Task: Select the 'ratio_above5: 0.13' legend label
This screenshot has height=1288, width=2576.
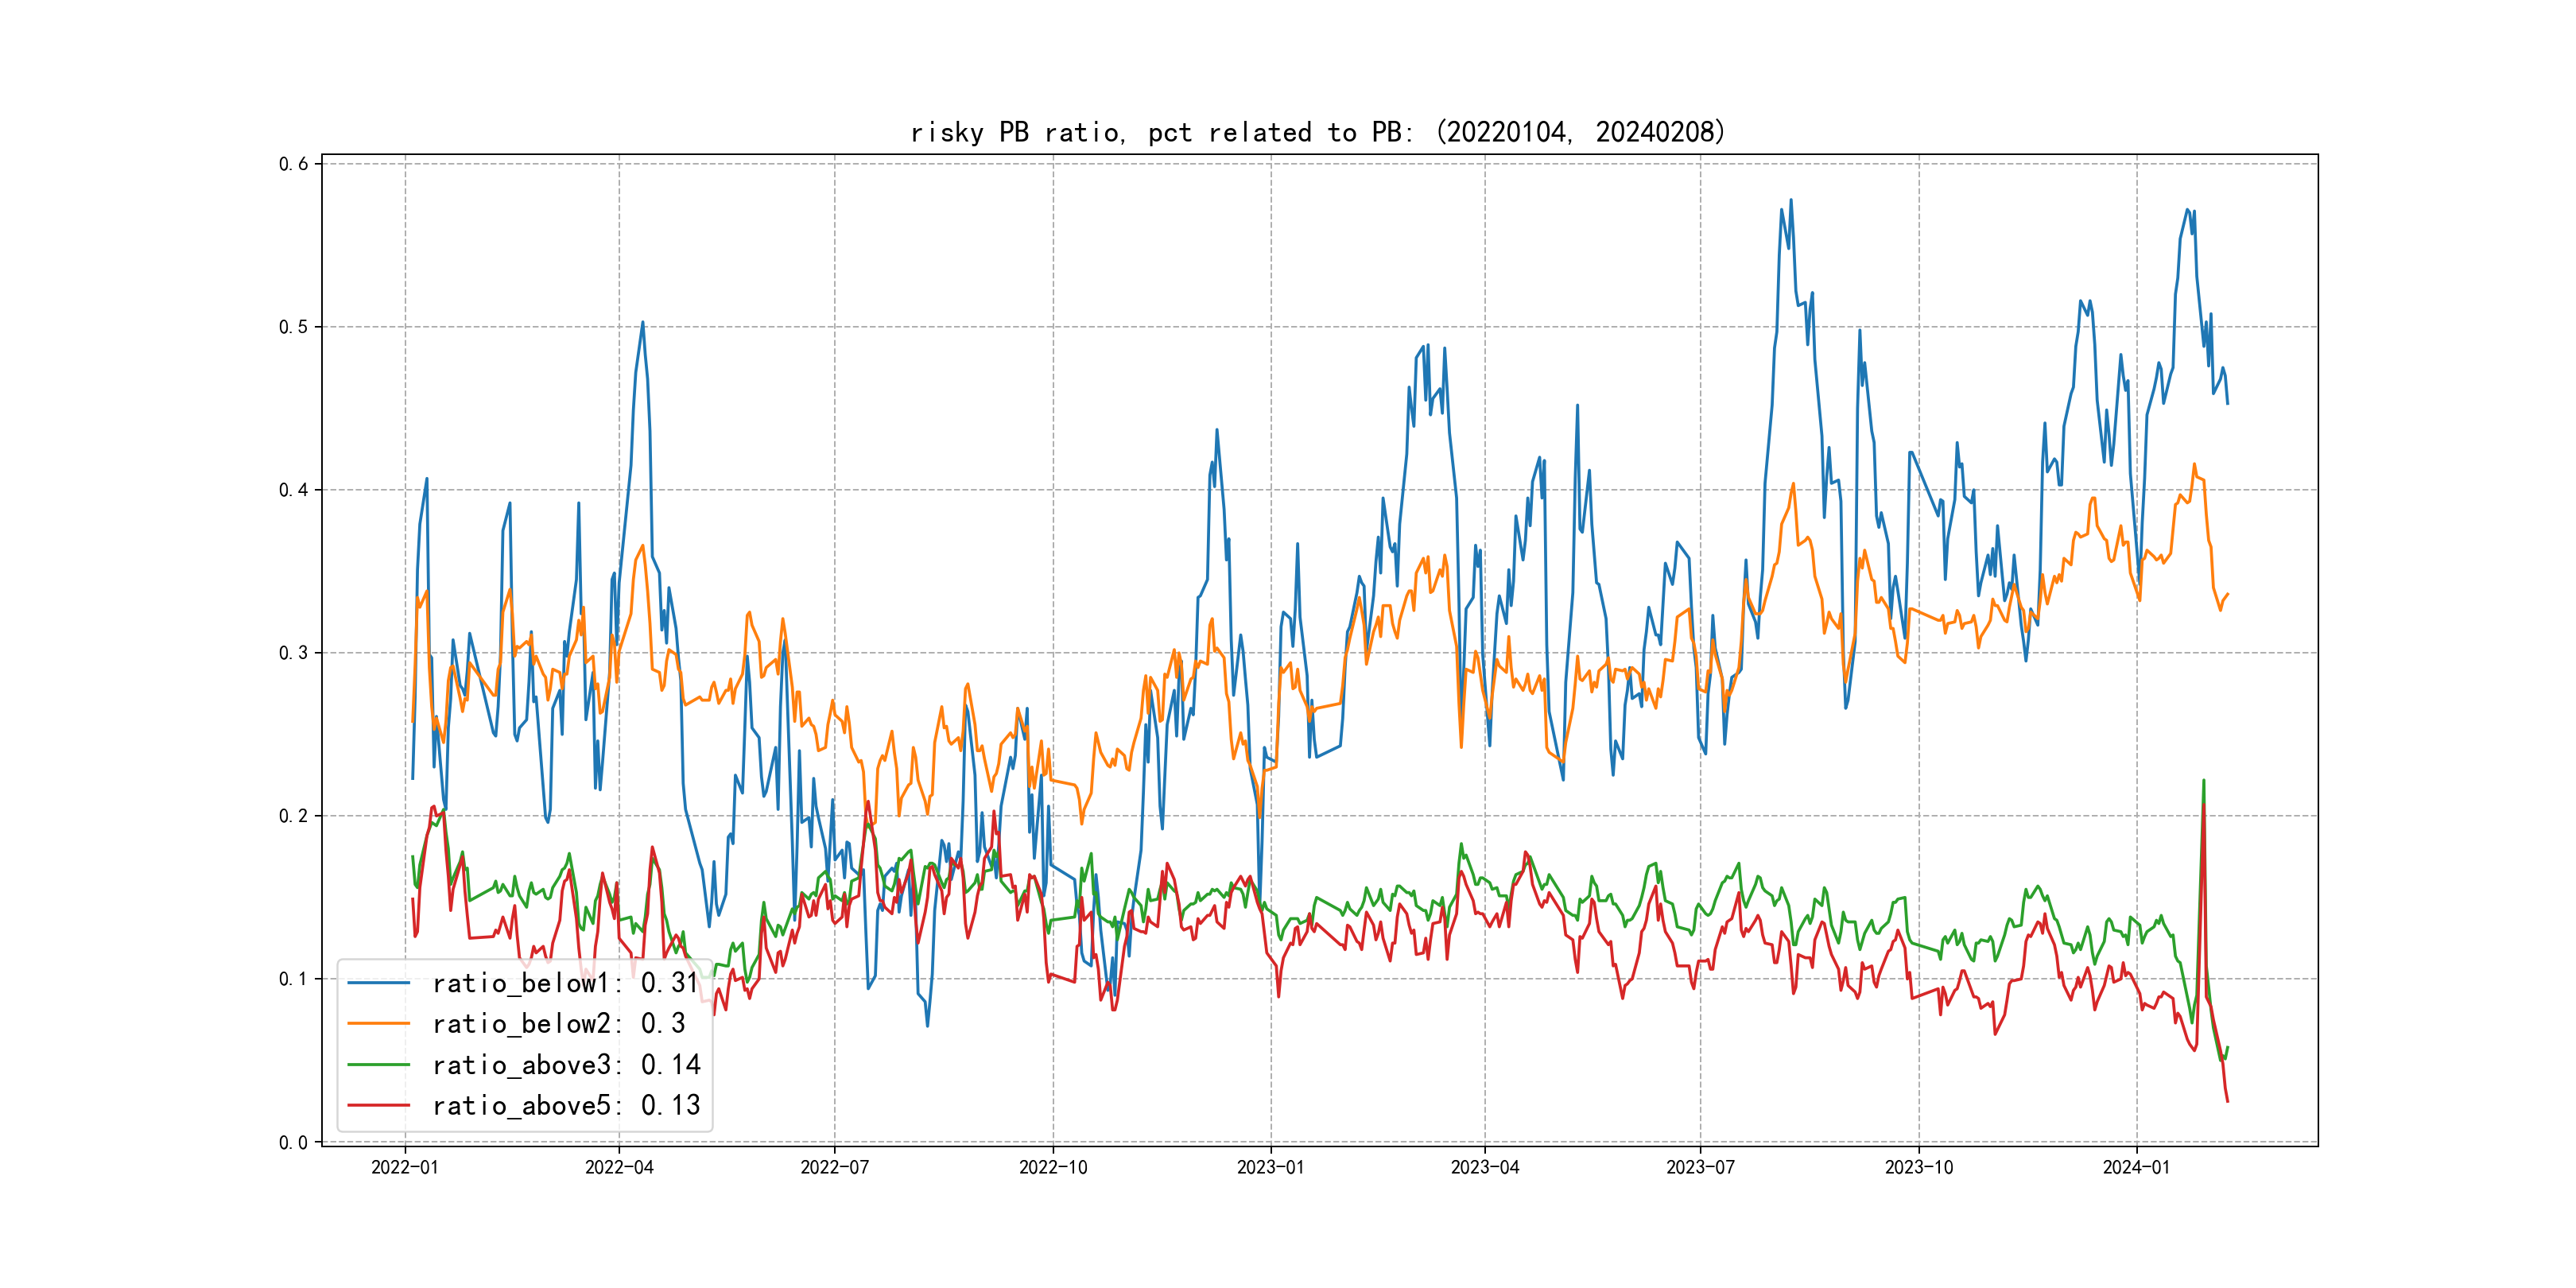Action: 566,1105
